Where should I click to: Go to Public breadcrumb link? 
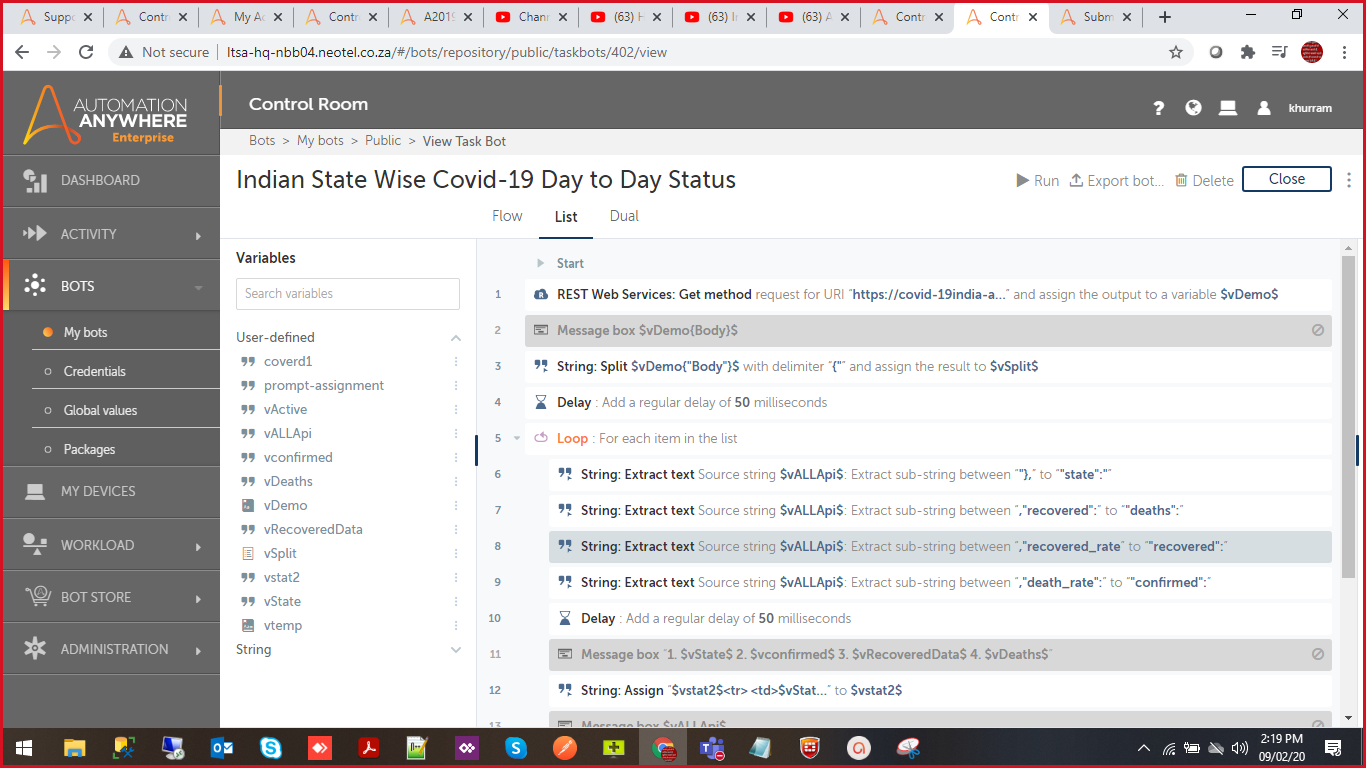(x=383, y=140)
